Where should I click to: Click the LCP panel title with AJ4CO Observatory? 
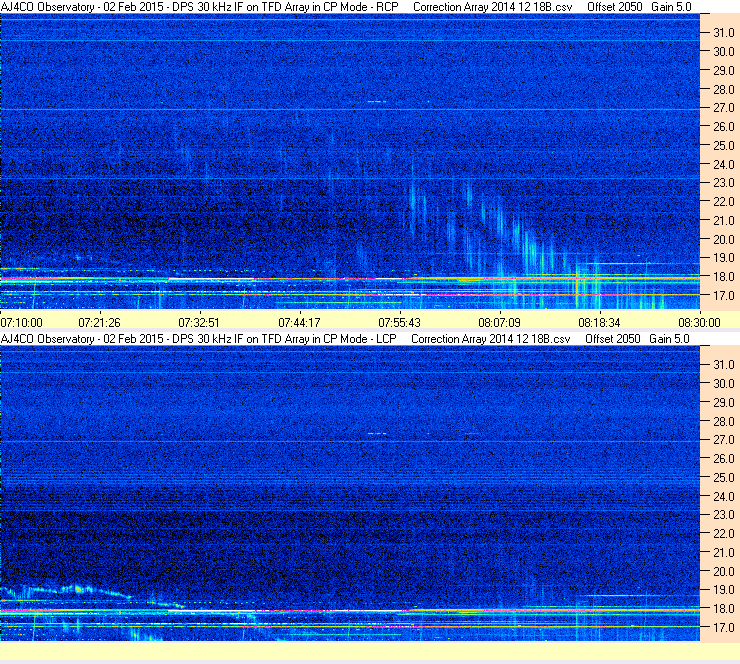pyautogui.click(x=199, y=339)
